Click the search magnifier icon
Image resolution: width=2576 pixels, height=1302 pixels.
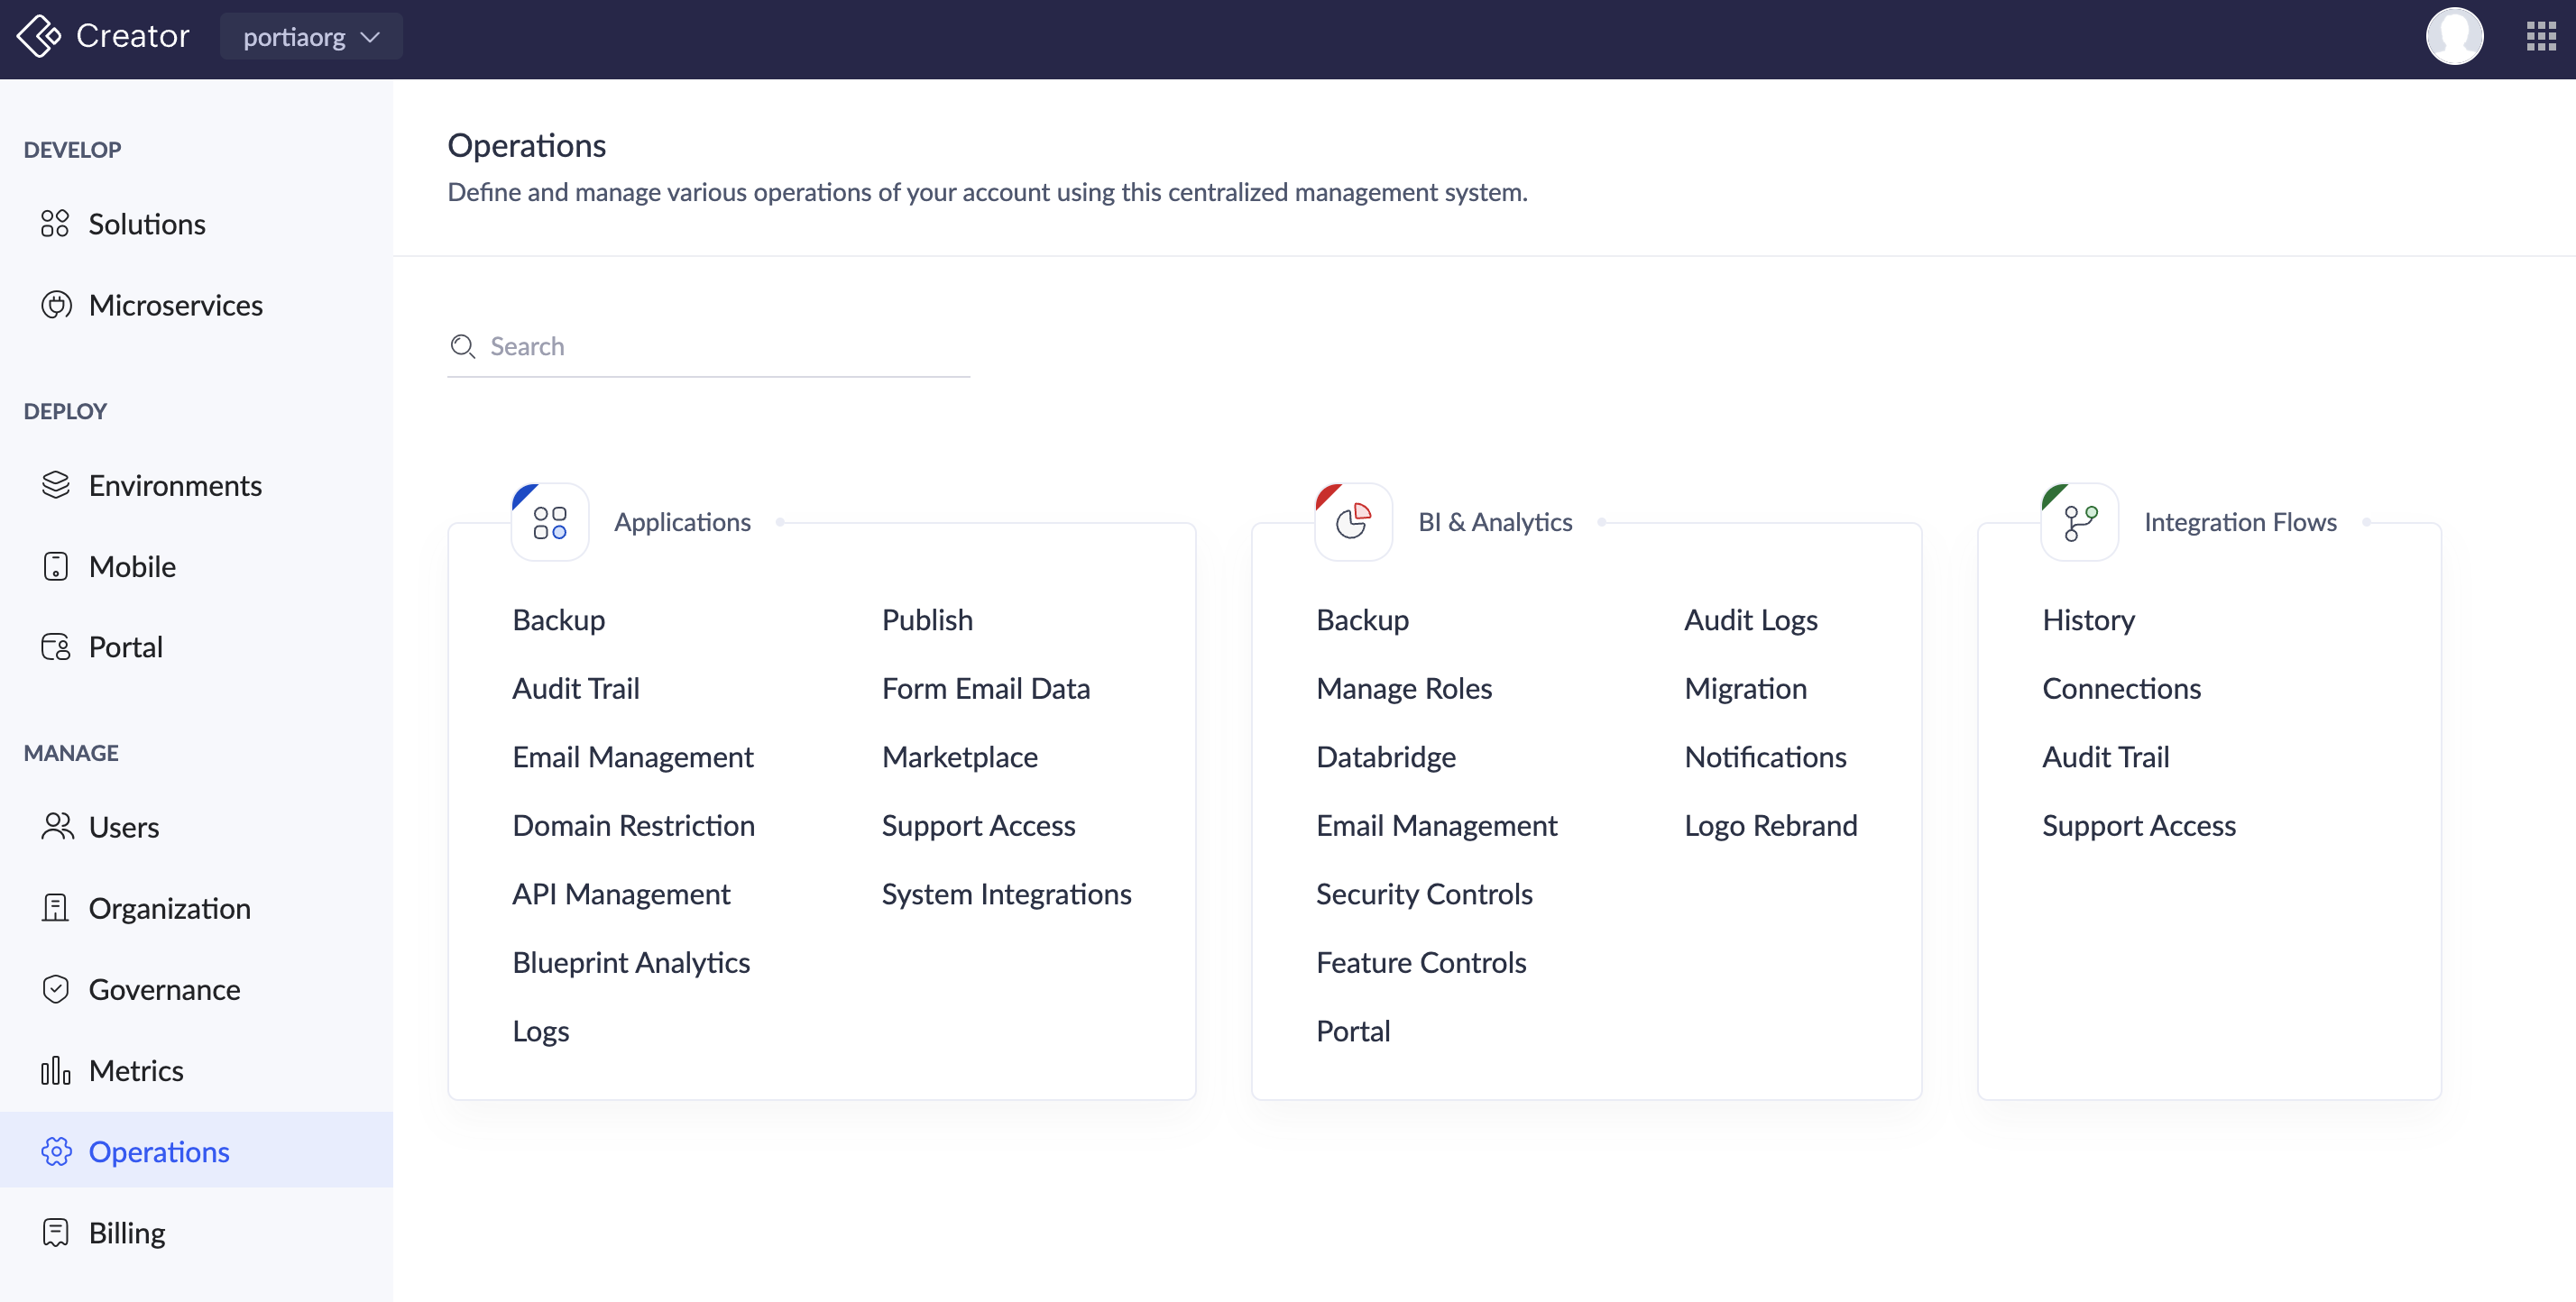coord(462,346)
